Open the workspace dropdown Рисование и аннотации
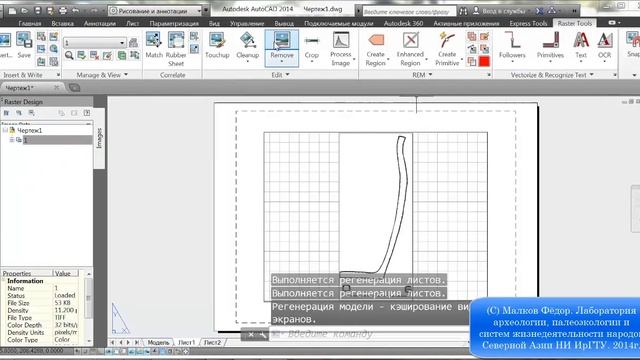640x360 pixels. pos(156,11)
